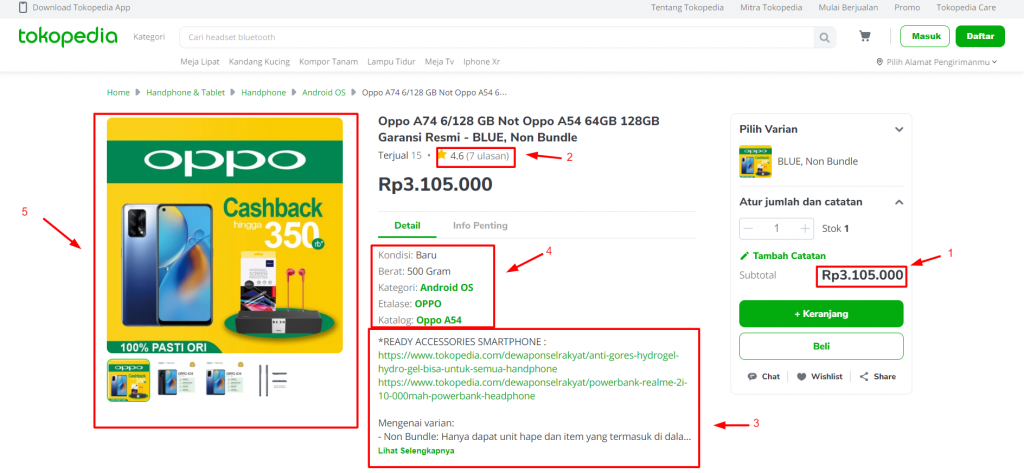Select the first product thumbnail
The image size is (1024, 473).
[x=129, y=380]
